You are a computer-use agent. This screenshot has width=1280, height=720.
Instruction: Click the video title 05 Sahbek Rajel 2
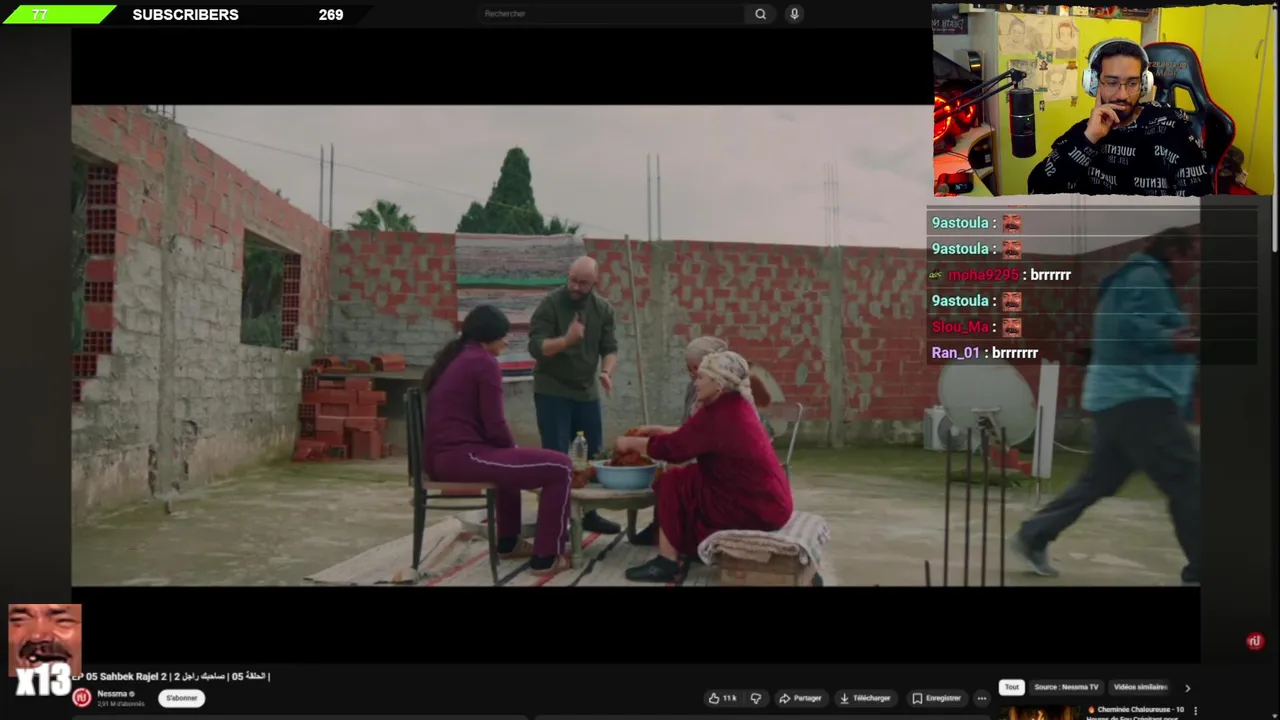[170, 677]
